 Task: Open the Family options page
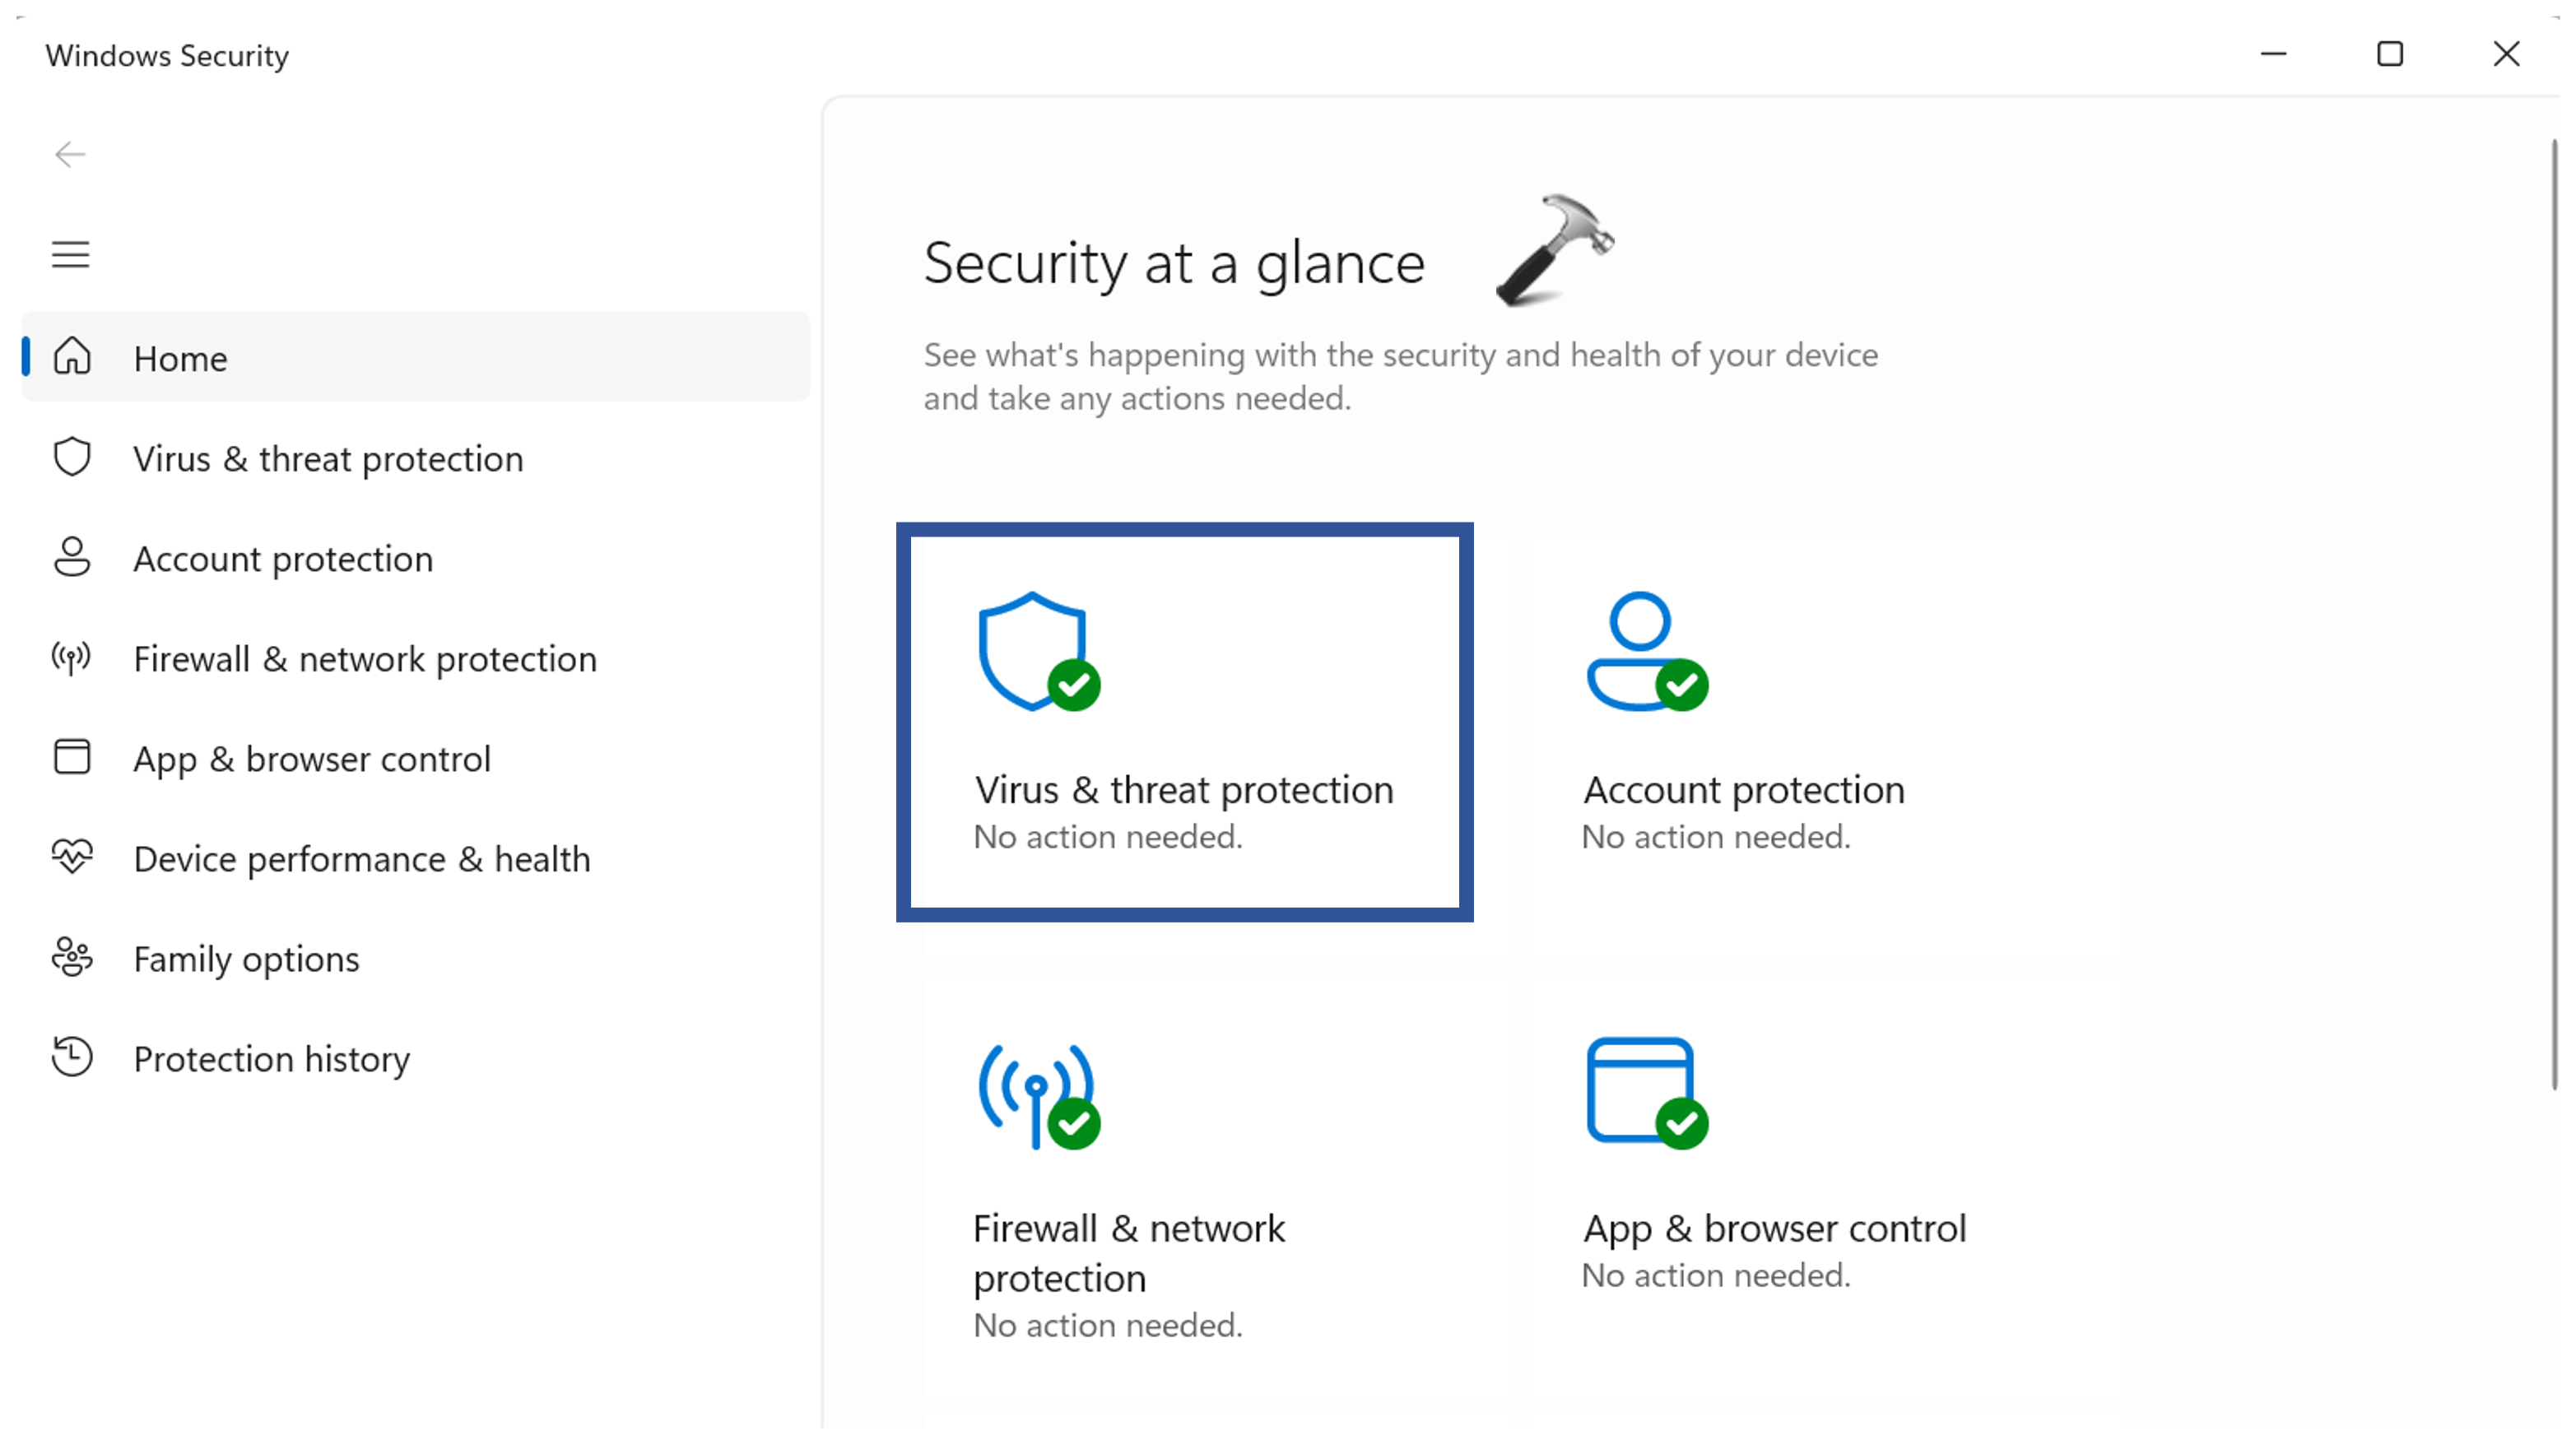[246, 959]
